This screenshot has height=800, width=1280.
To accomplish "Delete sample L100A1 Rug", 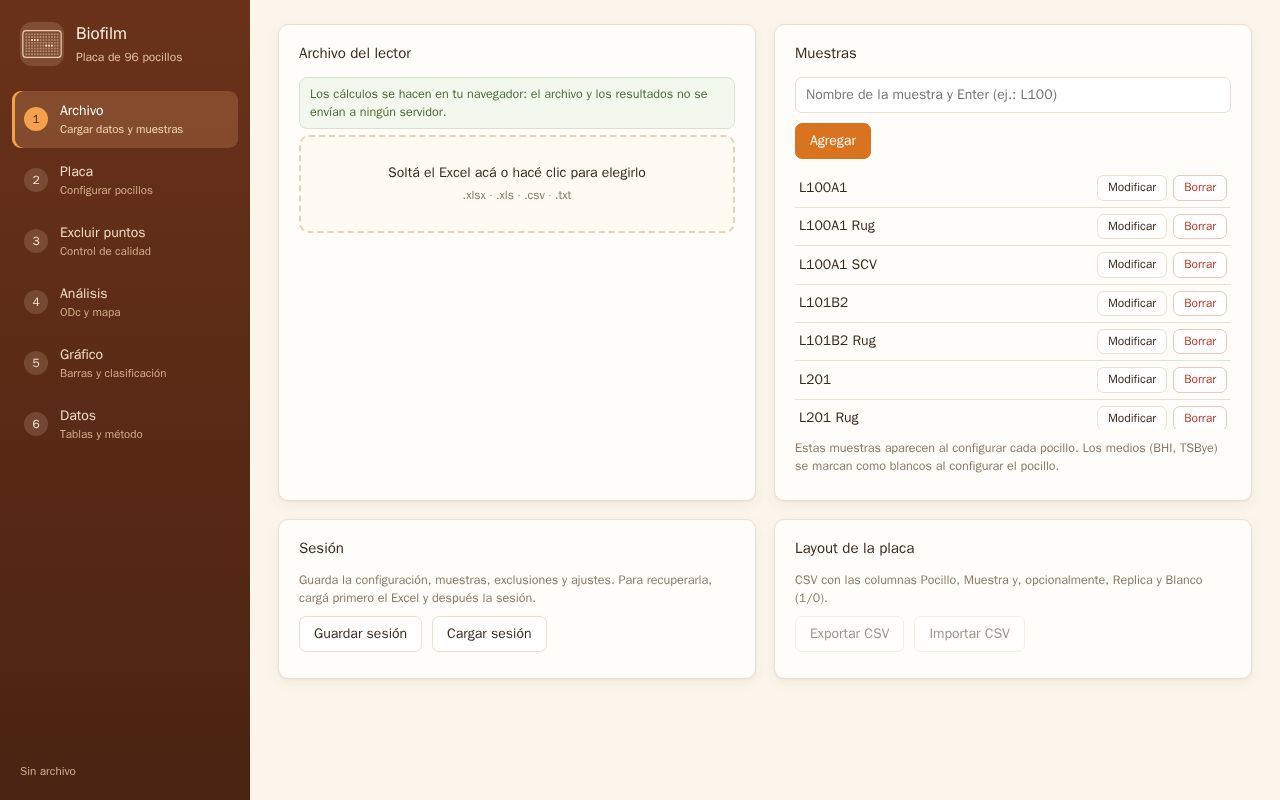I will [x=1200, y=226].
